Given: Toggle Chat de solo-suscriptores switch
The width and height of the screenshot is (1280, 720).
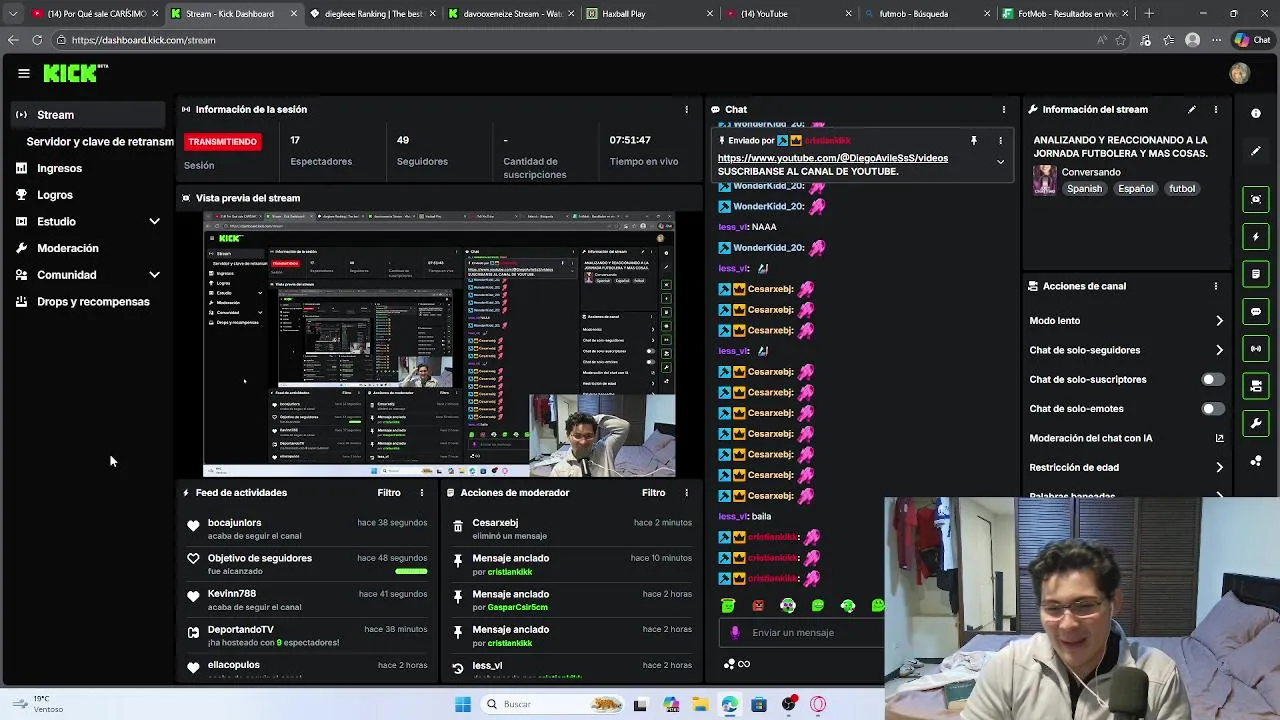Looking at the screenshot, I should (x=1212, y=380).
